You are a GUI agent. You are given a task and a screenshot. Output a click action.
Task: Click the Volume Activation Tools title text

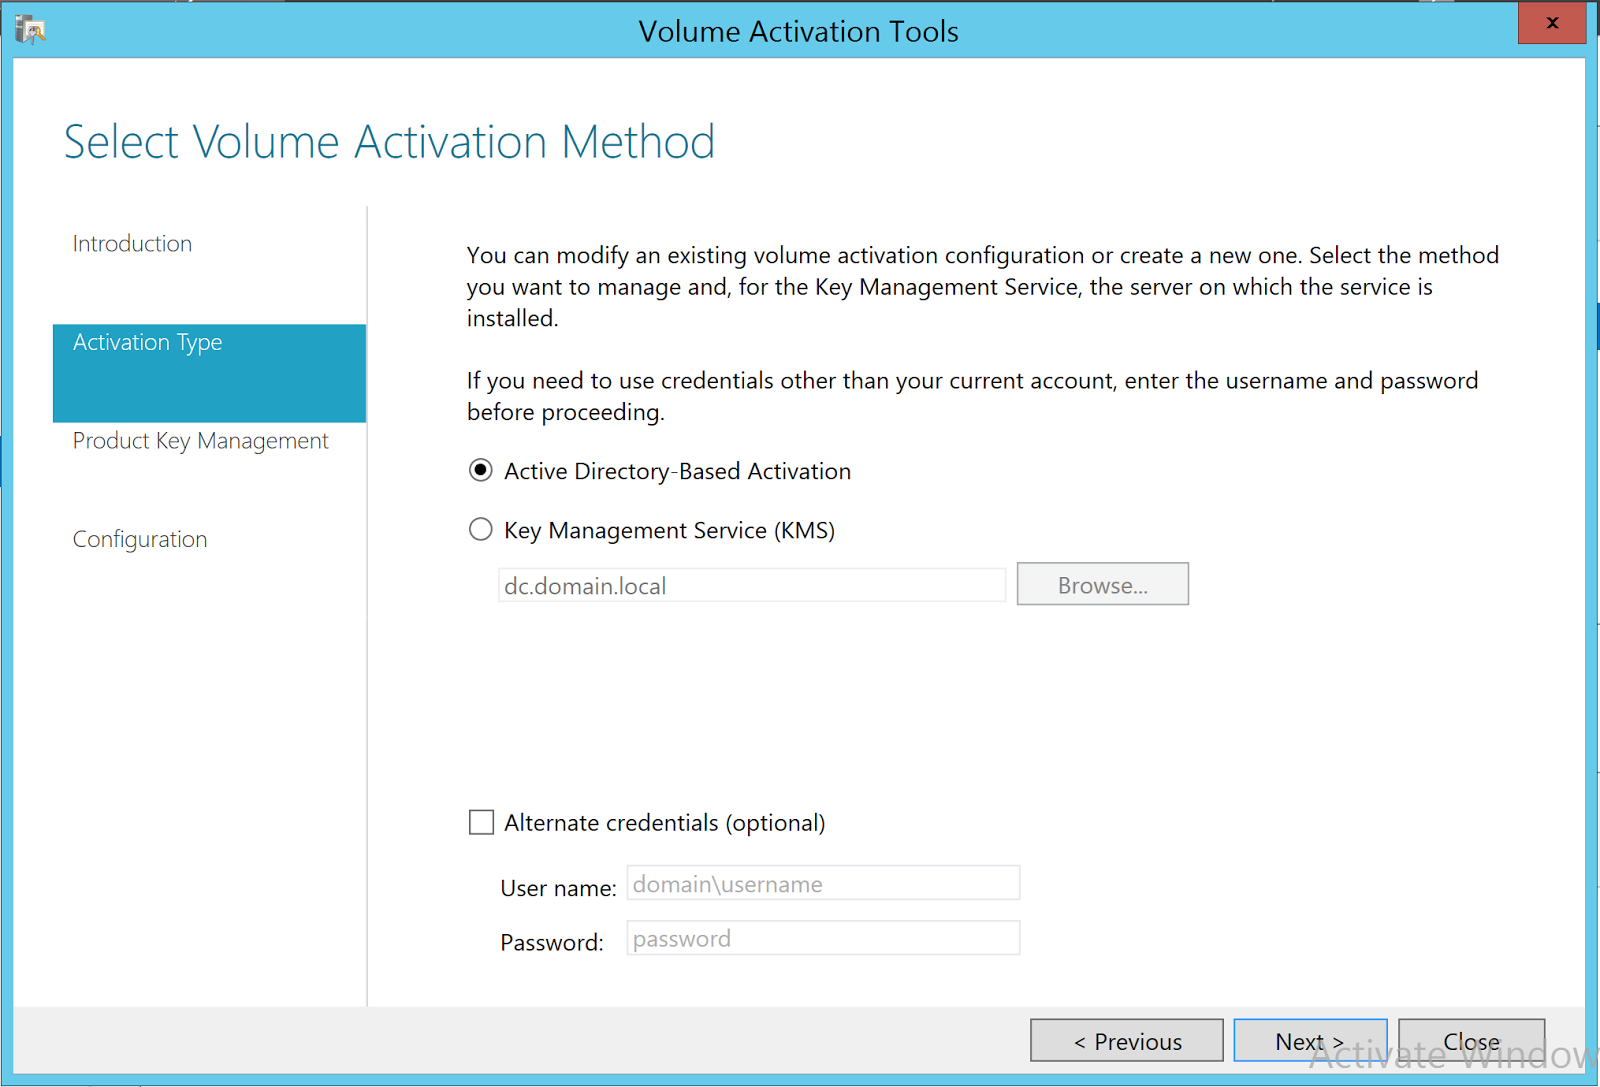(x=798, y=31)
